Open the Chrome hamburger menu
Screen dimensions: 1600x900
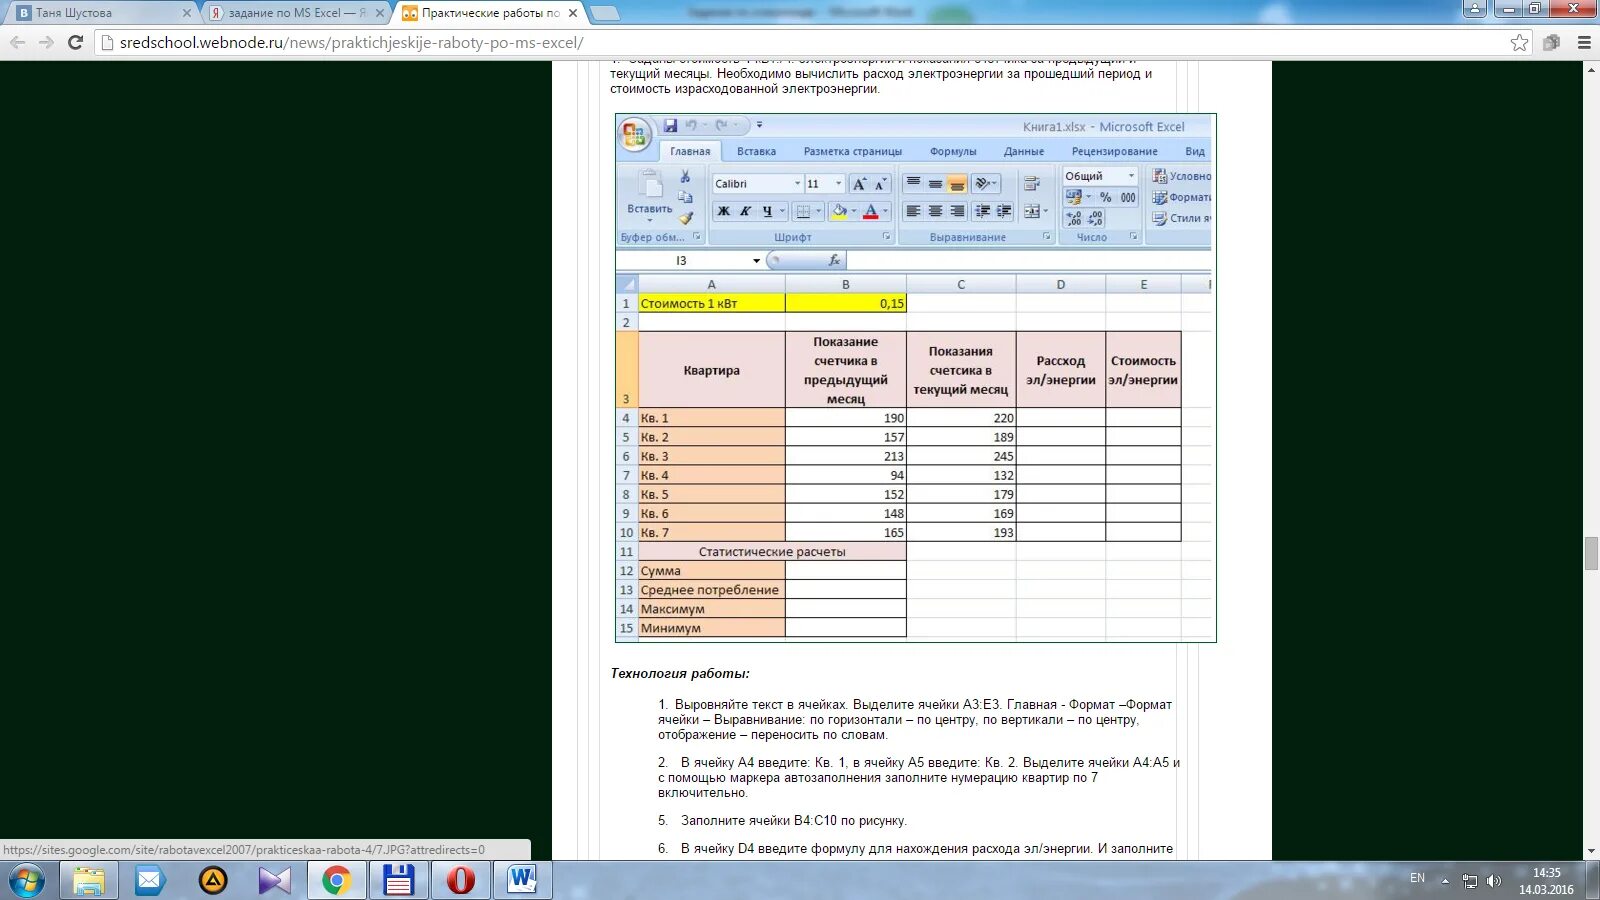click(1584, 42)
